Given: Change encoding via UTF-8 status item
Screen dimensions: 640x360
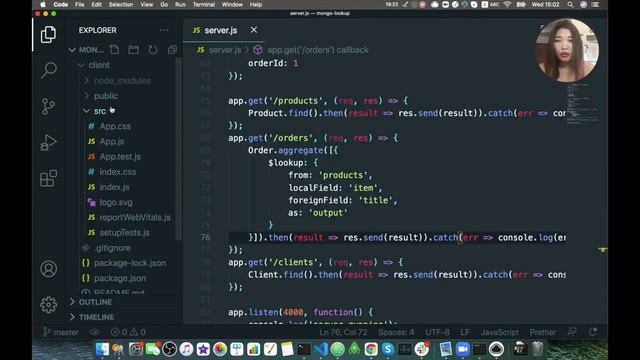Looking at the screenshot, I should pos(437,332).
